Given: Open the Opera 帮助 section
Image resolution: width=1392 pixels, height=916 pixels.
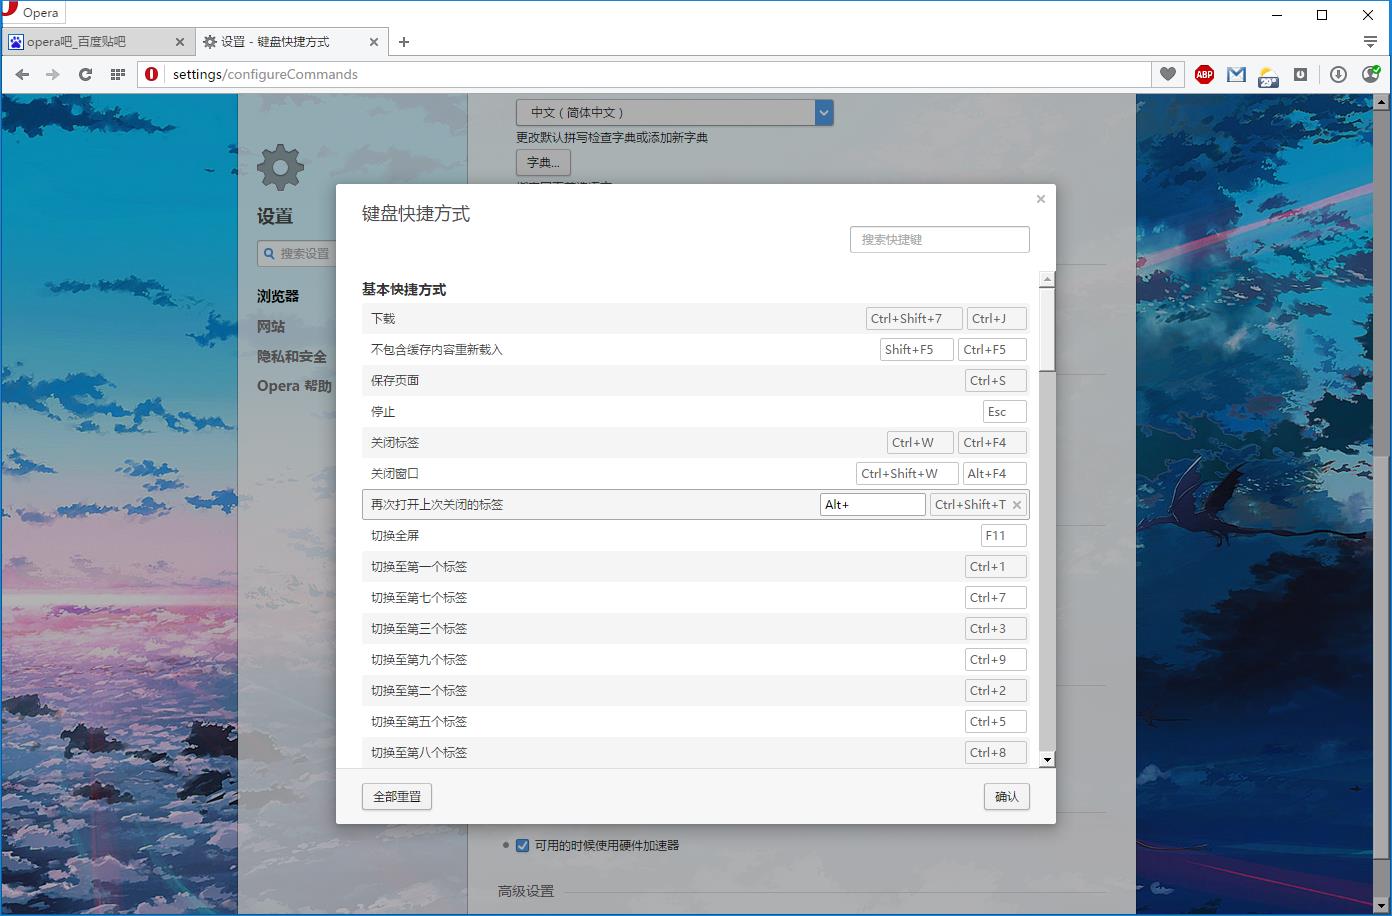Looking at the screenshot, I should click(x=294, y=386).
